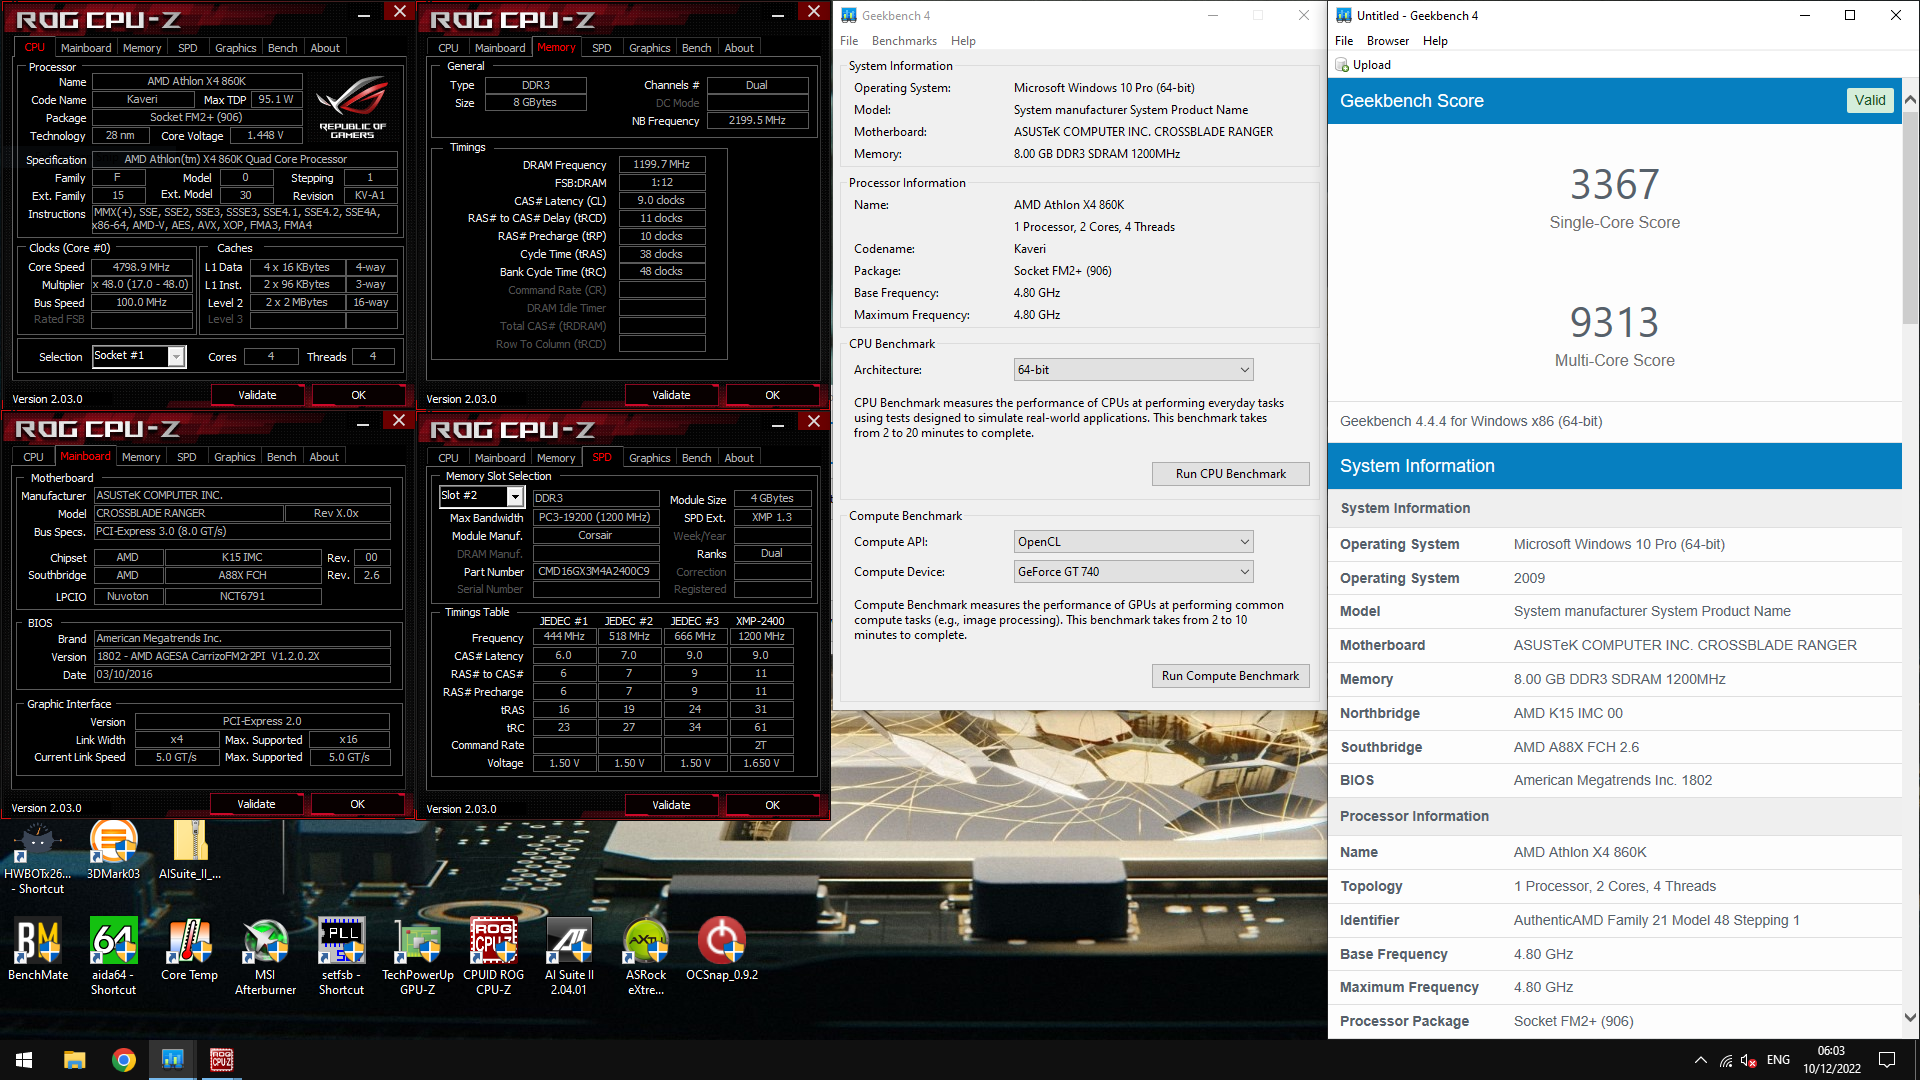Select CPU tab in bottom-right SPD window
This screenshot has height=1080, width=1920.
[x=448, y=458]
